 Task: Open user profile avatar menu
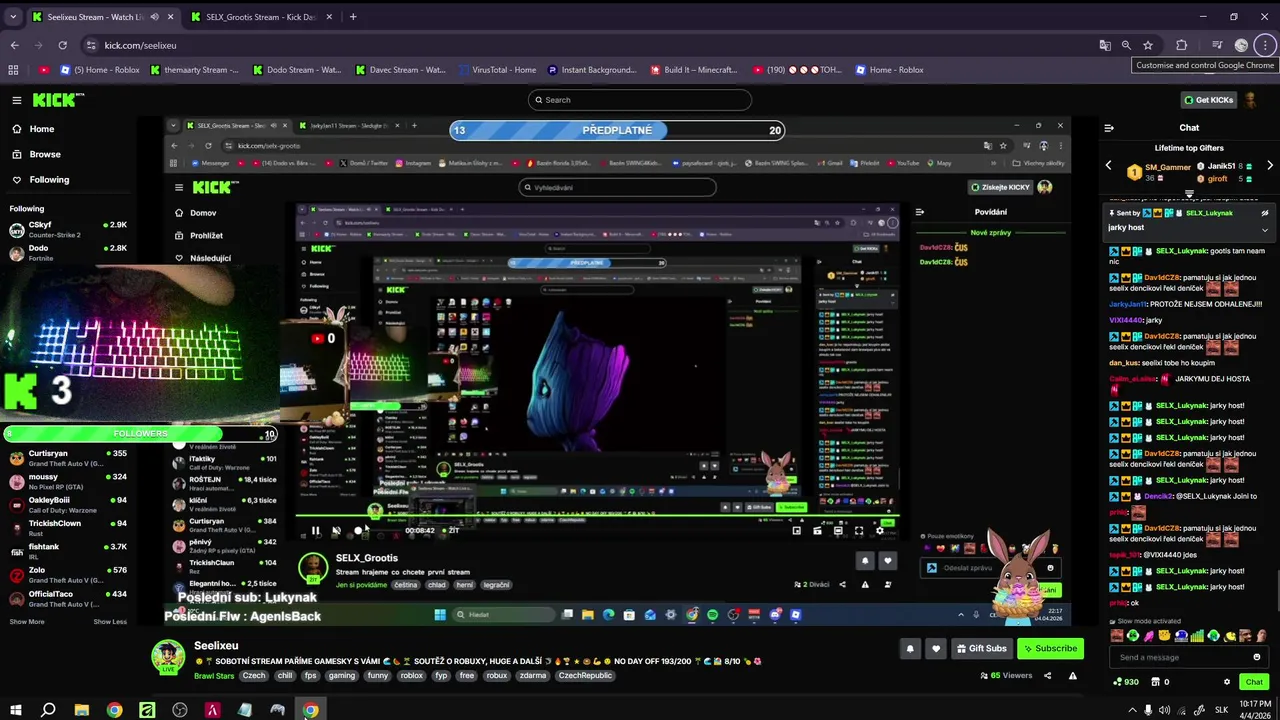pyautogui.click(x=1250, y=100)
